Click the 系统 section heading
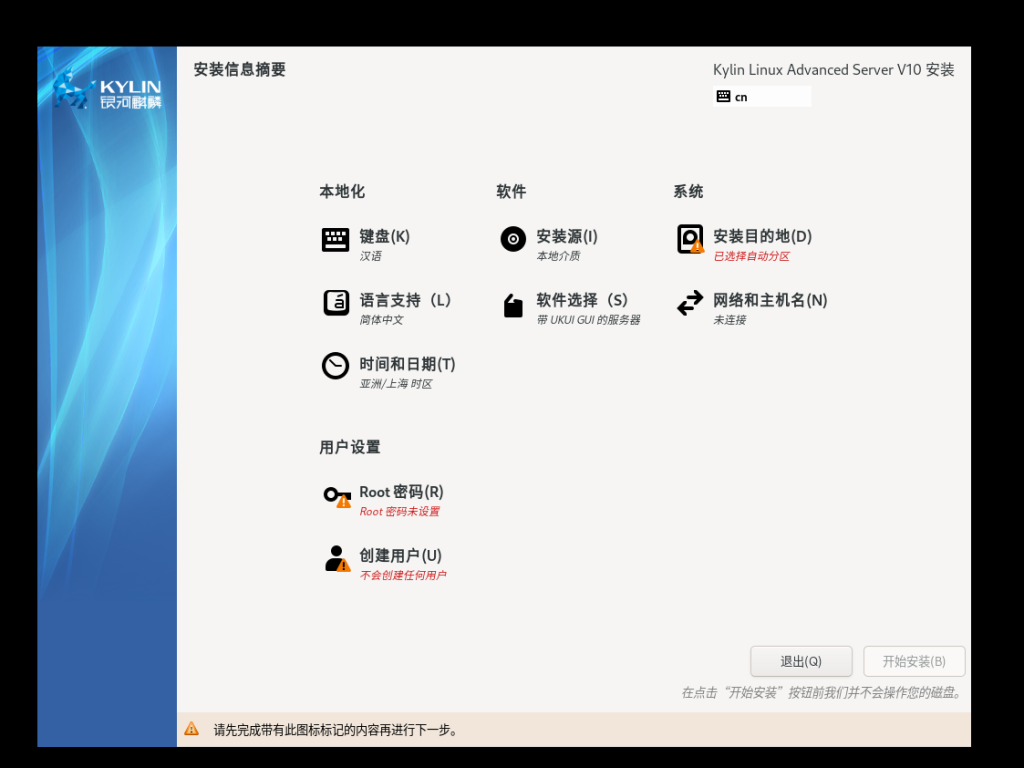 [688, 191]
